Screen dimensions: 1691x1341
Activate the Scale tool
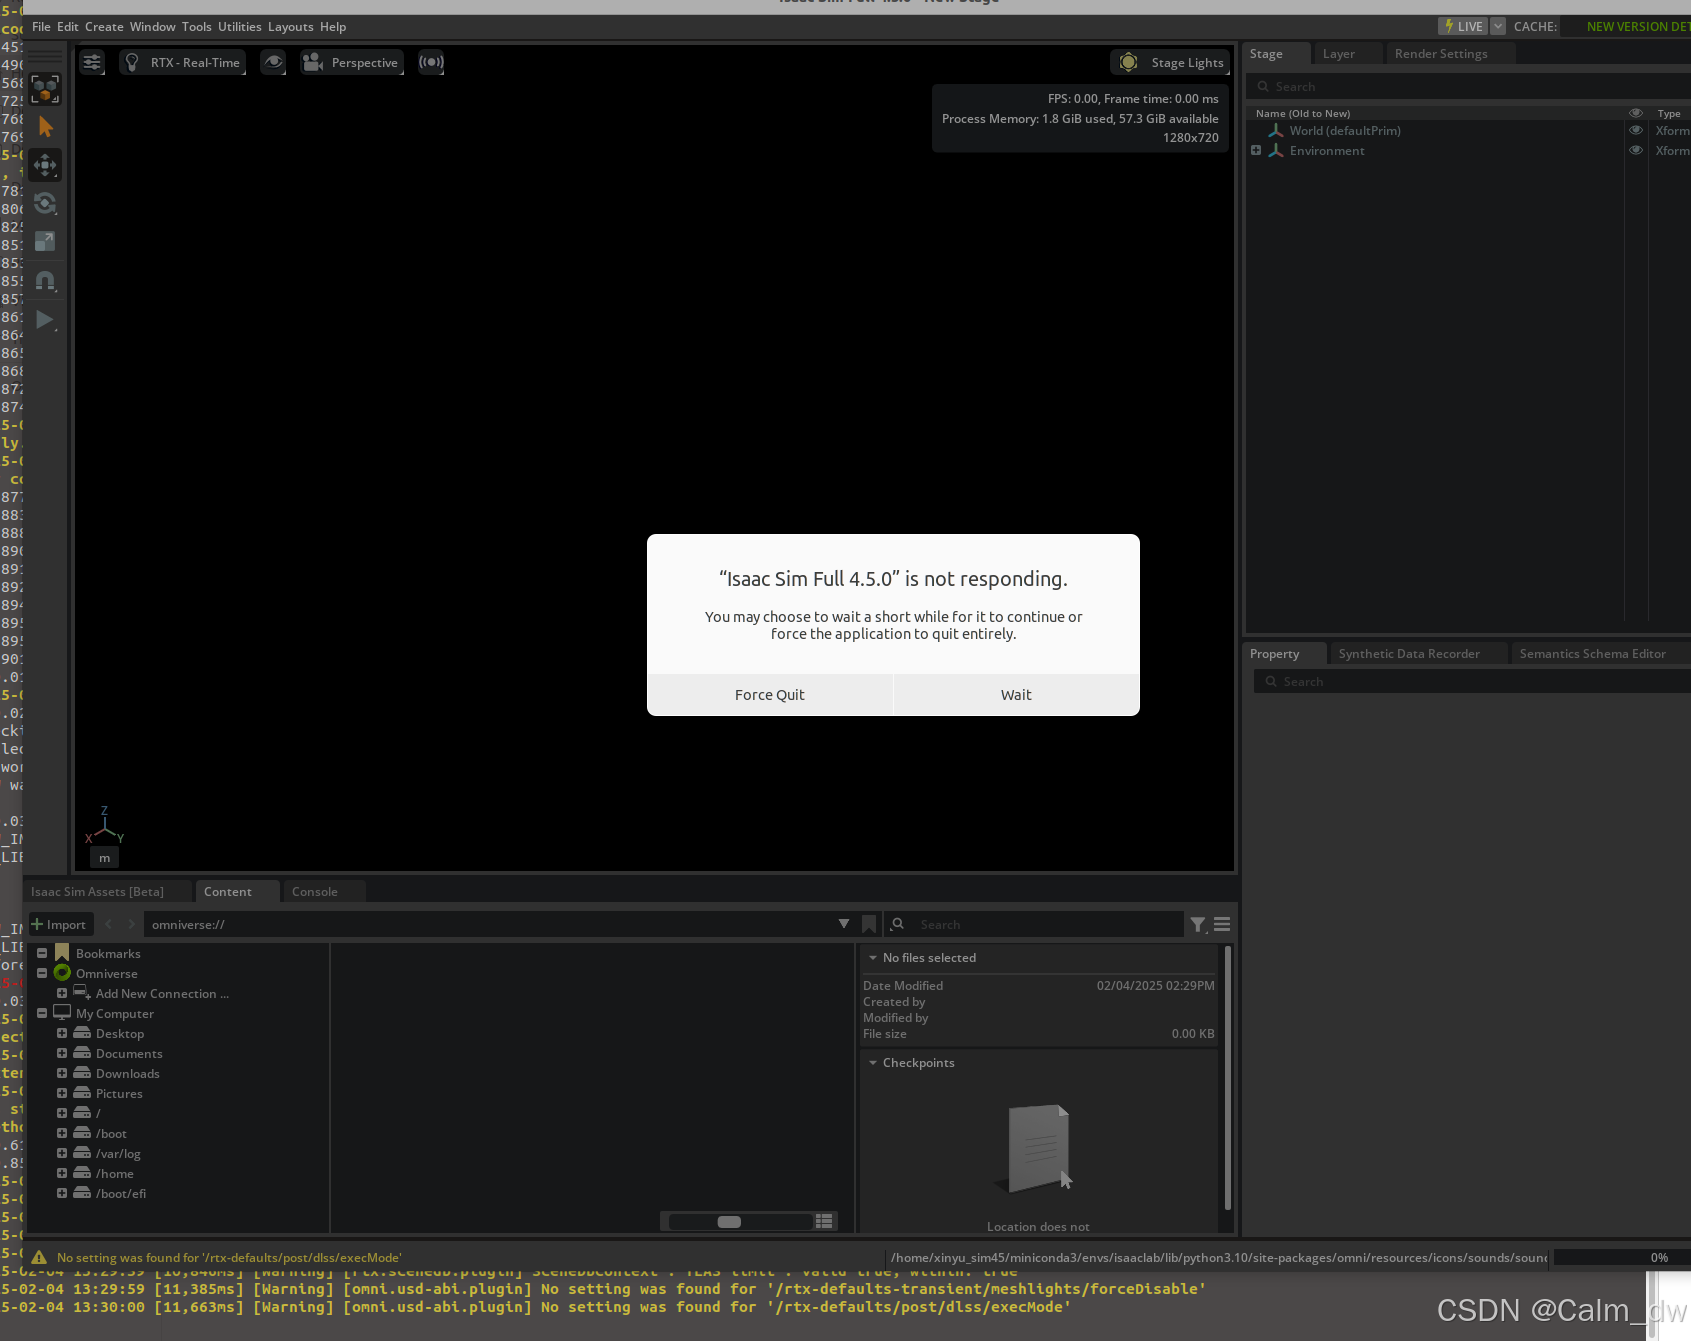(45, 242)
